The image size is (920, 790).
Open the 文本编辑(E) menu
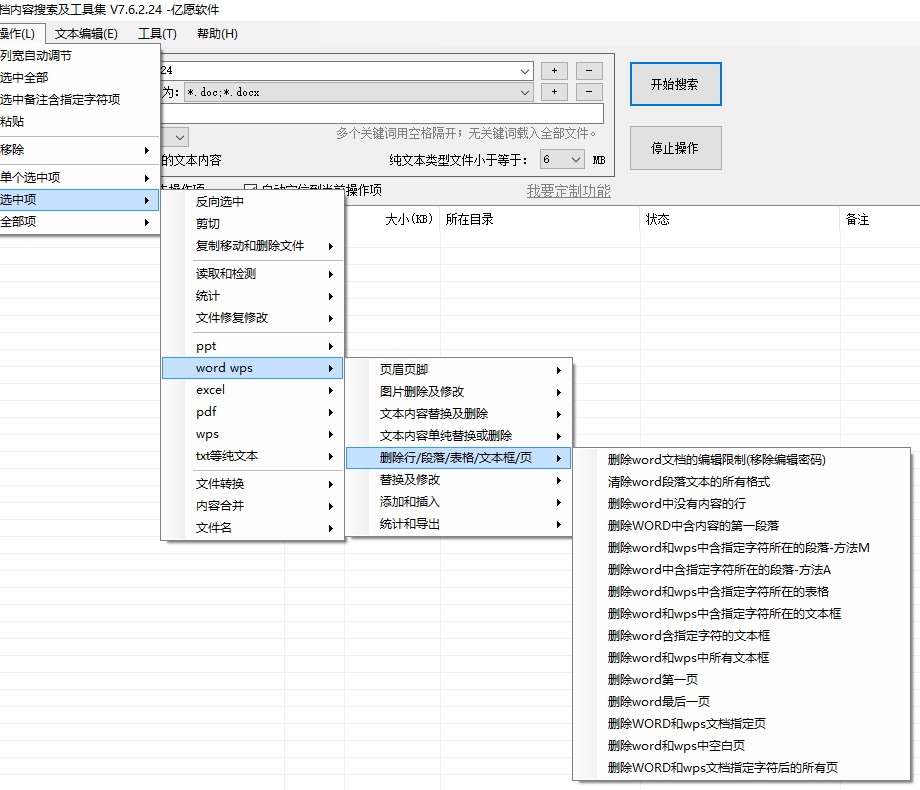pyautogui.click(x=86, y=34)
